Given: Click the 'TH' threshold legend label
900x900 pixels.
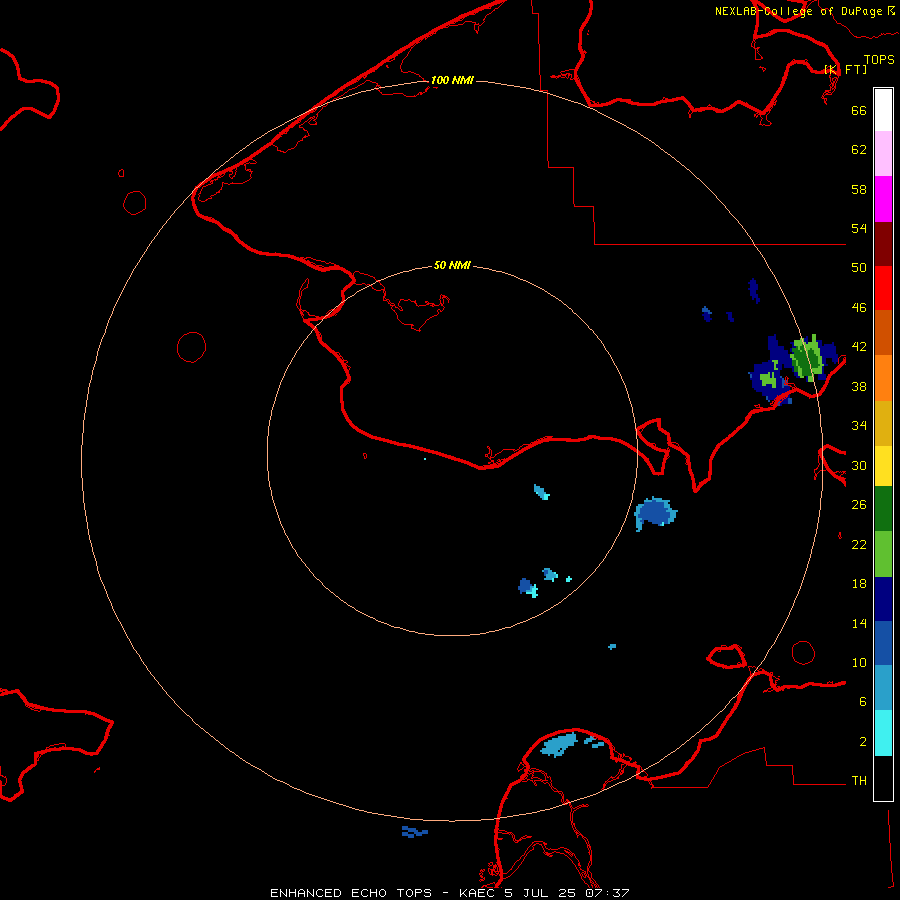Looking at the screenshot, I should pos(859,781).
